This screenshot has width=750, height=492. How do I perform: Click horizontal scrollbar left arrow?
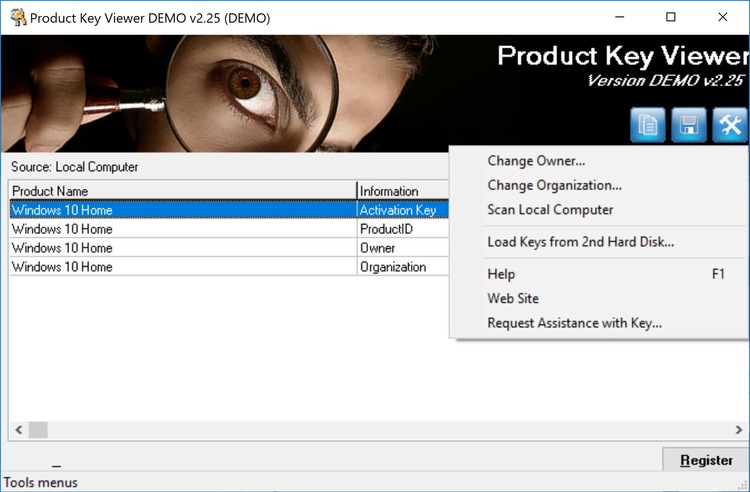click(19, 429)
